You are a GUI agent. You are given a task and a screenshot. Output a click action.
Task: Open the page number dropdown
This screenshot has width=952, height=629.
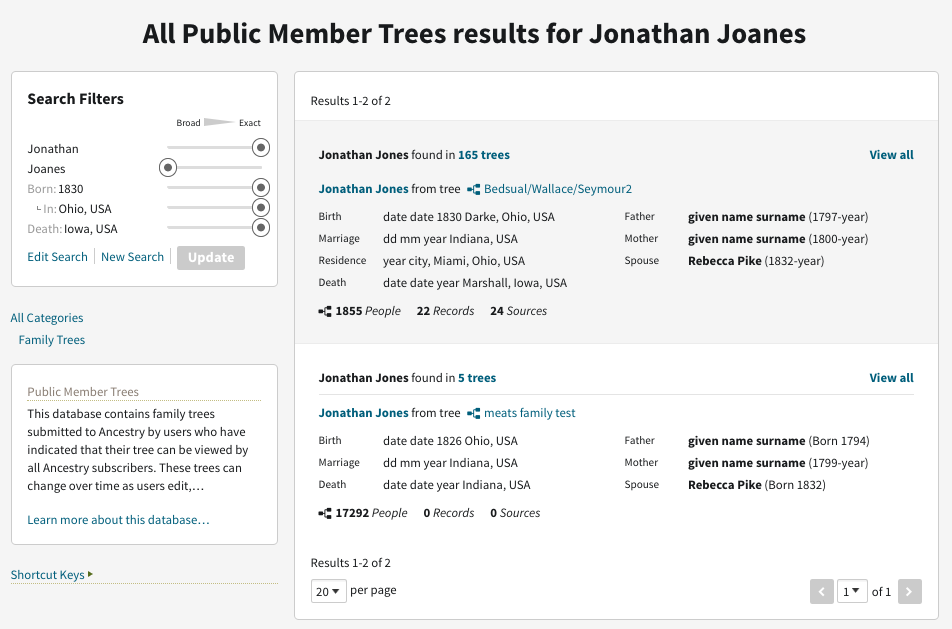[851, 591]
